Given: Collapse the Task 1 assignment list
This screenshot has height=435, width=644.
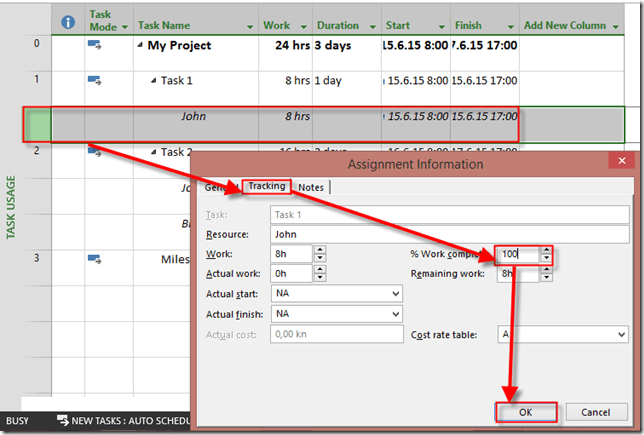Looking at the screenshot, I should tap(153, 81).
